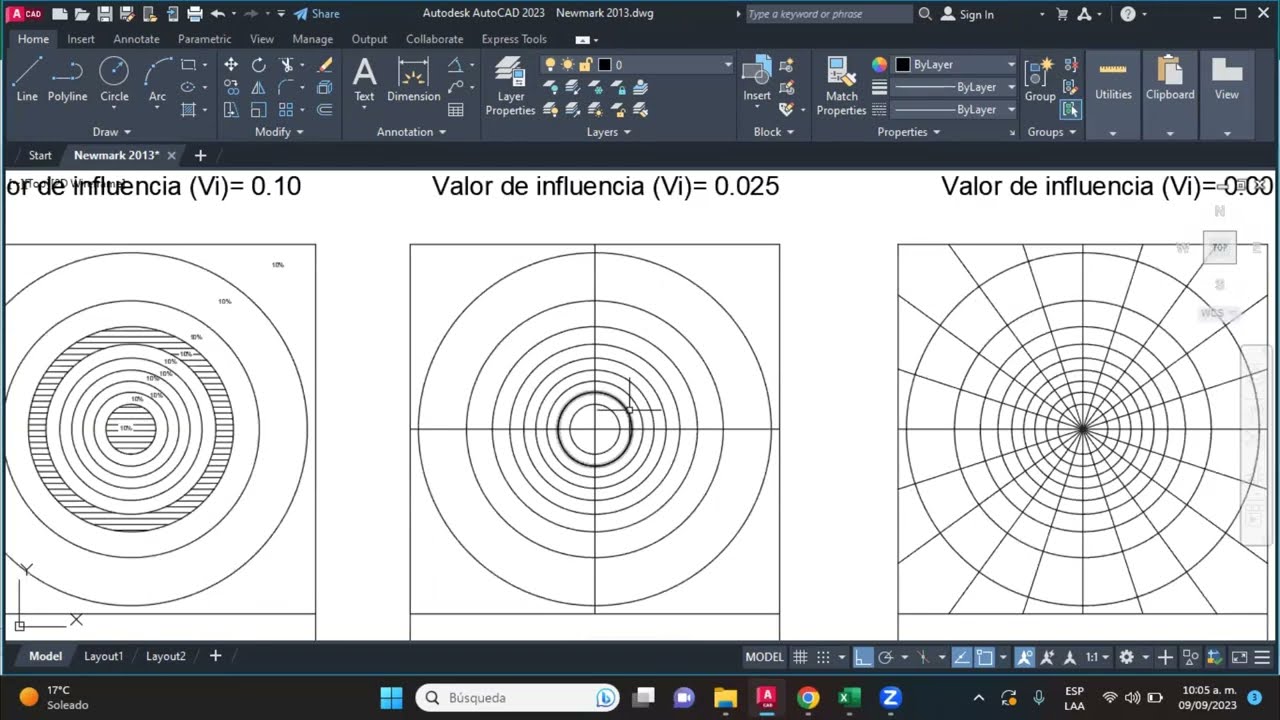1280x720 pixels.
Task: Click the Trim scissors icon
Action: coord(286,65)
